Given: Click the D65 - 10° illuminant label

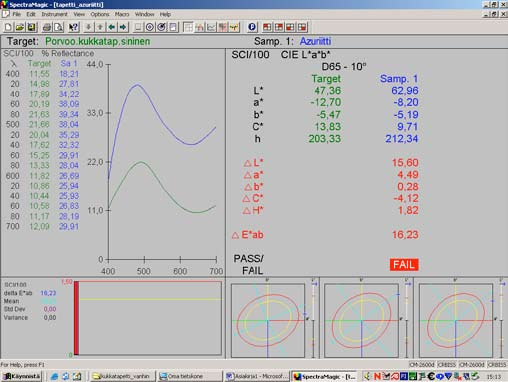Looking at the screenshot, I should click(344, 67).
